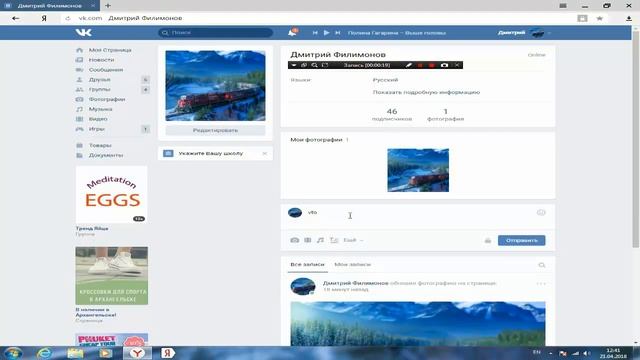The height and width of the screenshot is (360, 640).
Task: Open the train thumbnail in Мои фотографии
Action: (418, 170)
